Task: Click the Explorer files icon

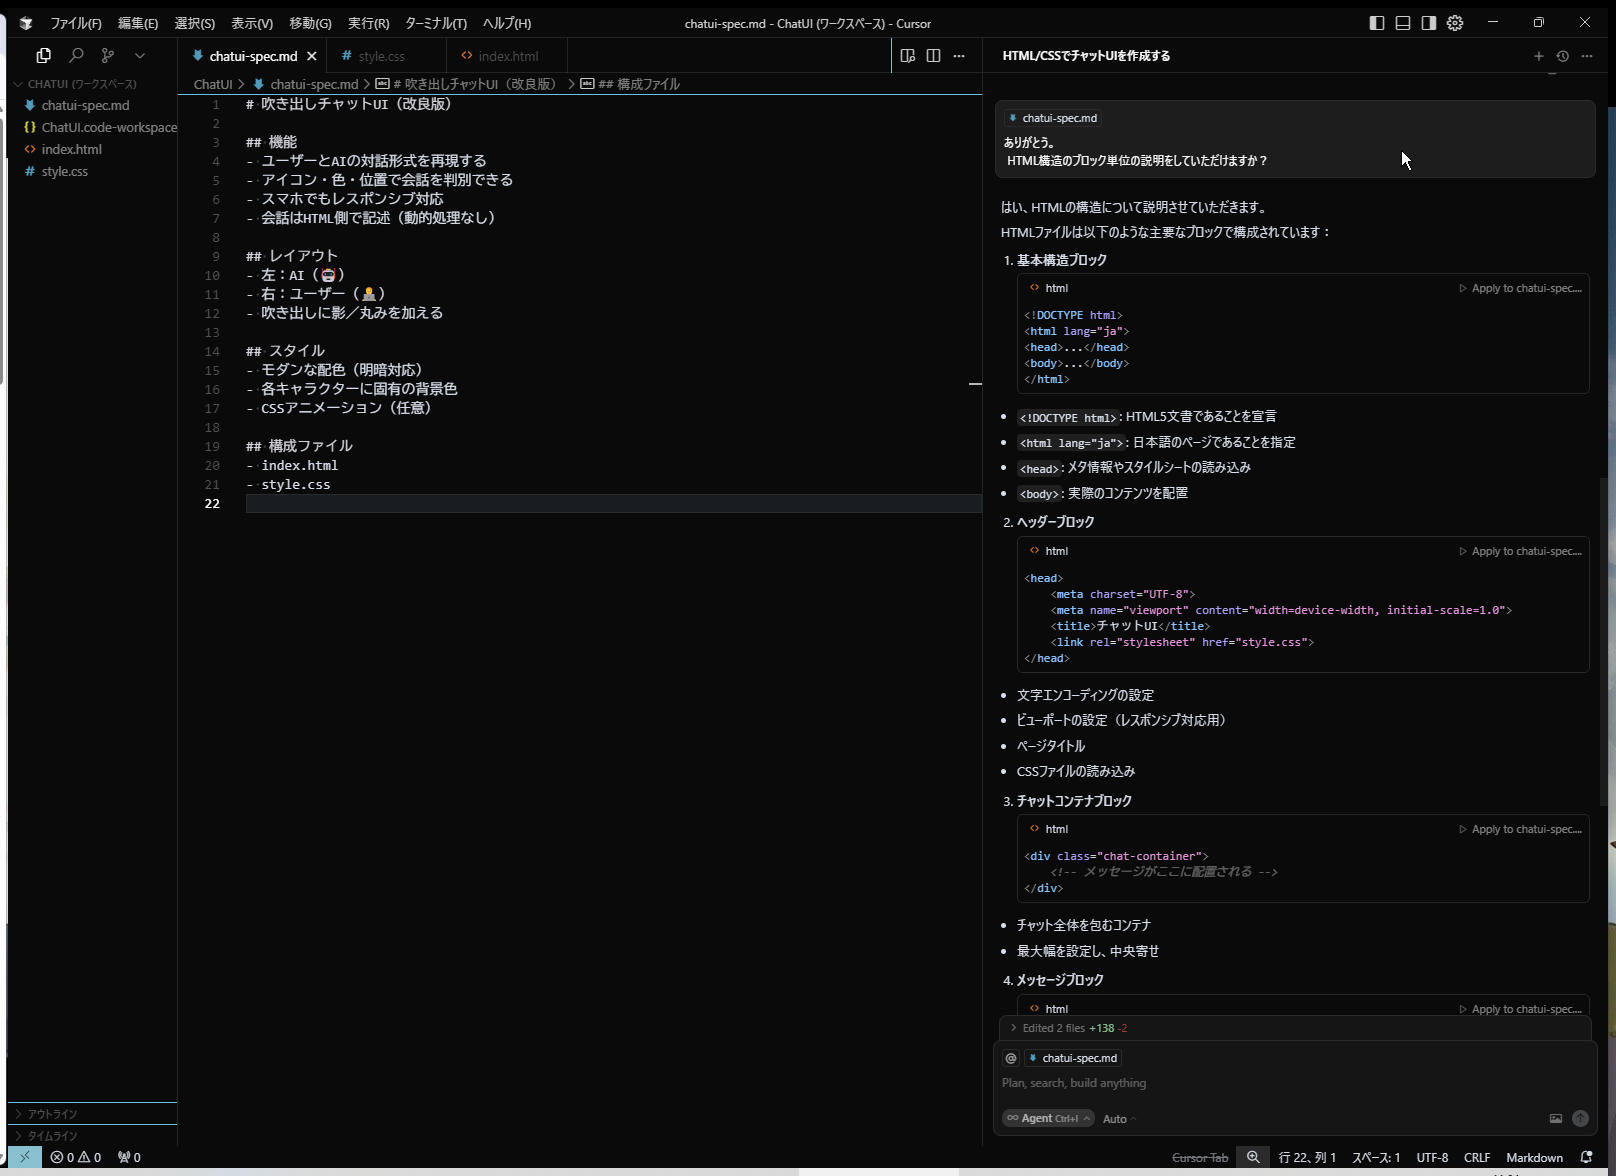Action: coord(44,56)
